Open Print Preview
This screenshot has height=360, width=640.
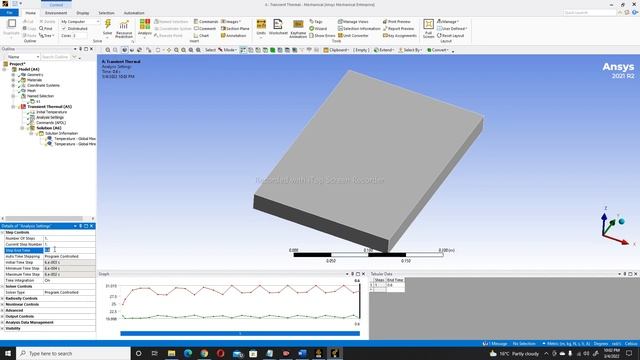[397, 22]
